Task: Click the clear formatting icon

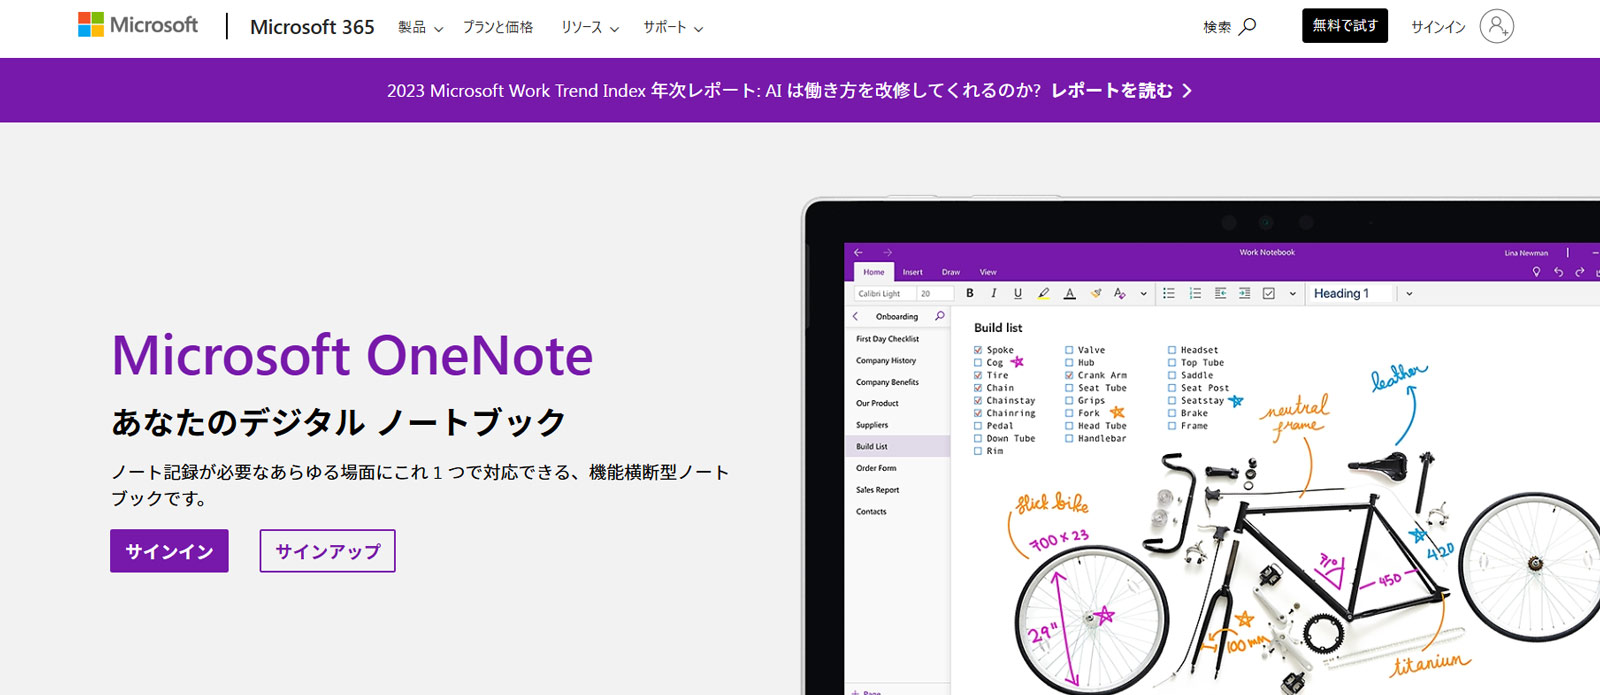Action: click(x=1119, y=293)
